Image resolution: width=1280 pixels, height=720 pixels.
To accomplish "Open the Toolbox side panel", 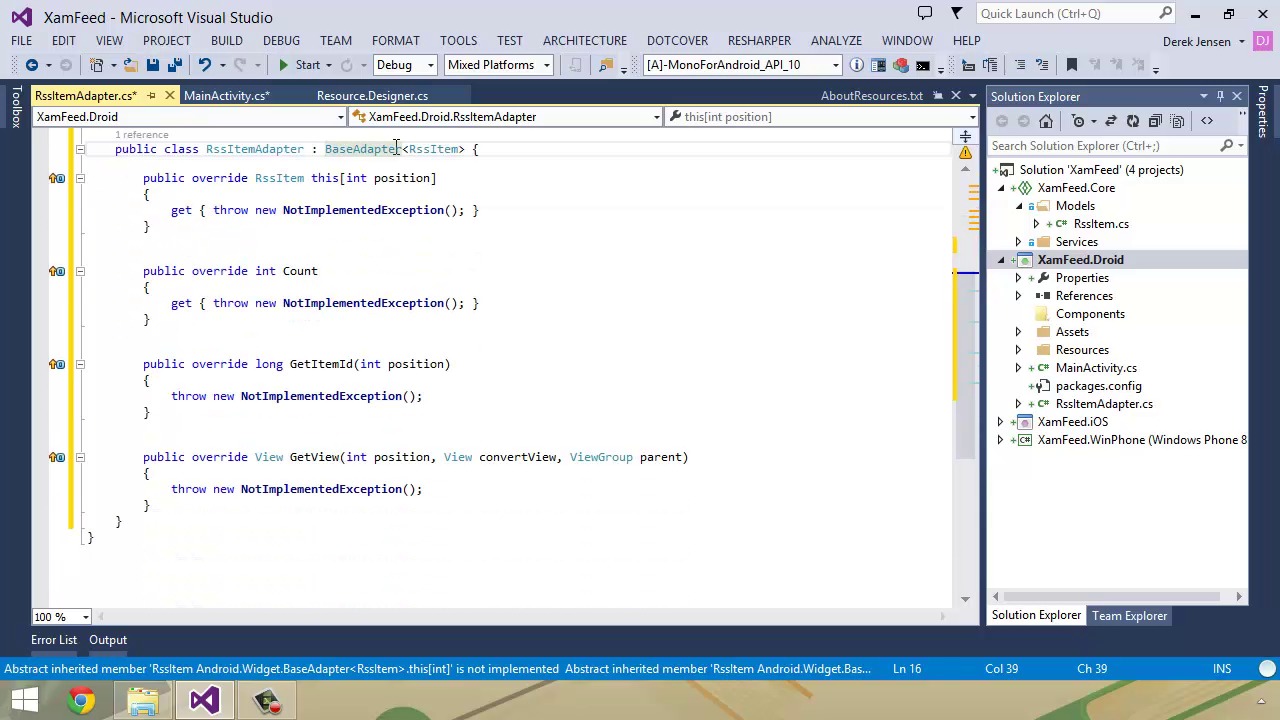I will coord(16,107).
